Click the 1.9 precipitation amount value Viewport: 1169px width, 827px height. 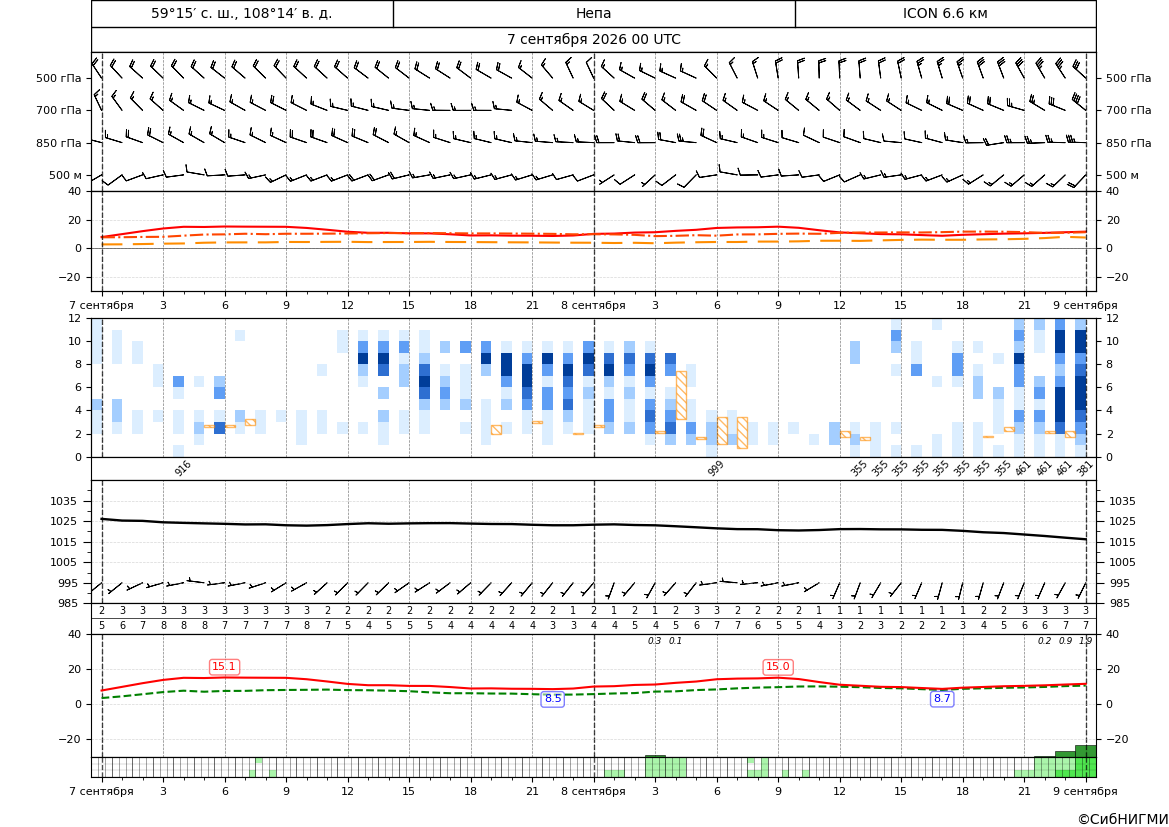[x=1086, y=641]
